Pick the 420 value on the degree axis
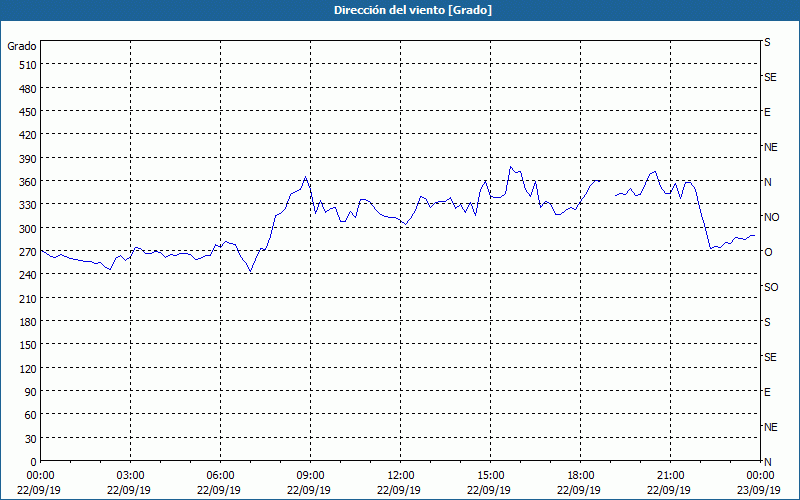This screenshot has width=800, height=500. [29, 135]
